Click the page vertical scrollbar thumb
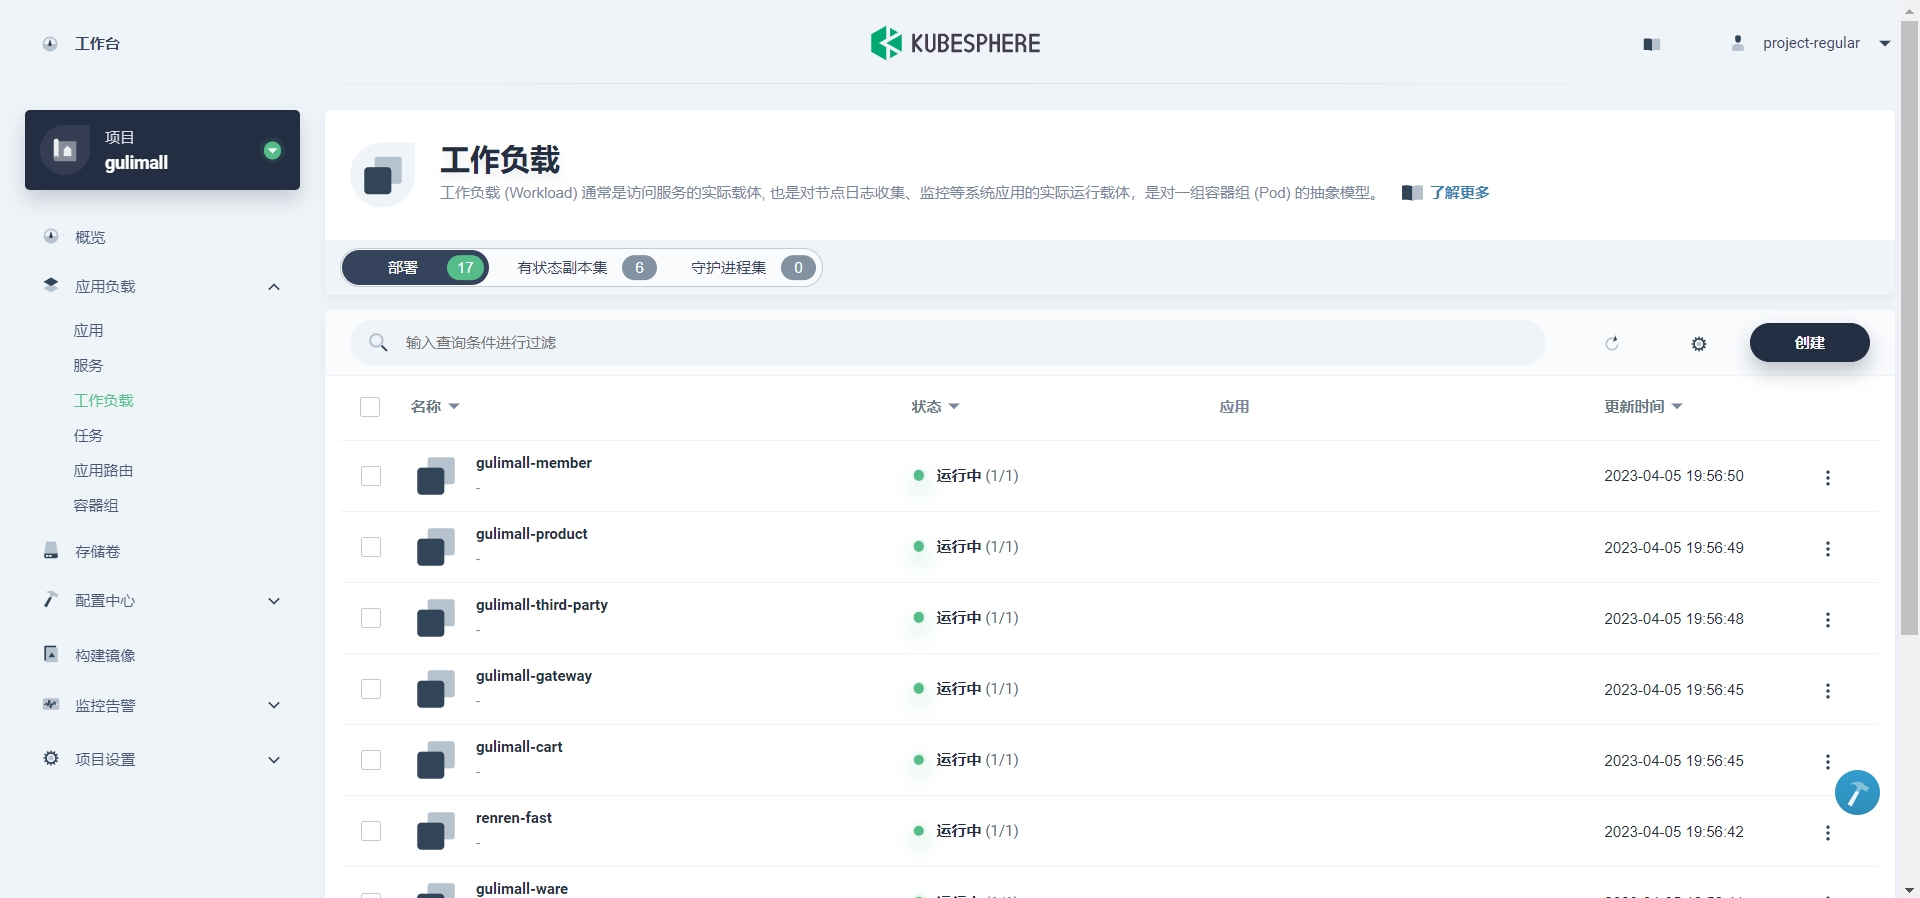 [x=1909, y=328]
